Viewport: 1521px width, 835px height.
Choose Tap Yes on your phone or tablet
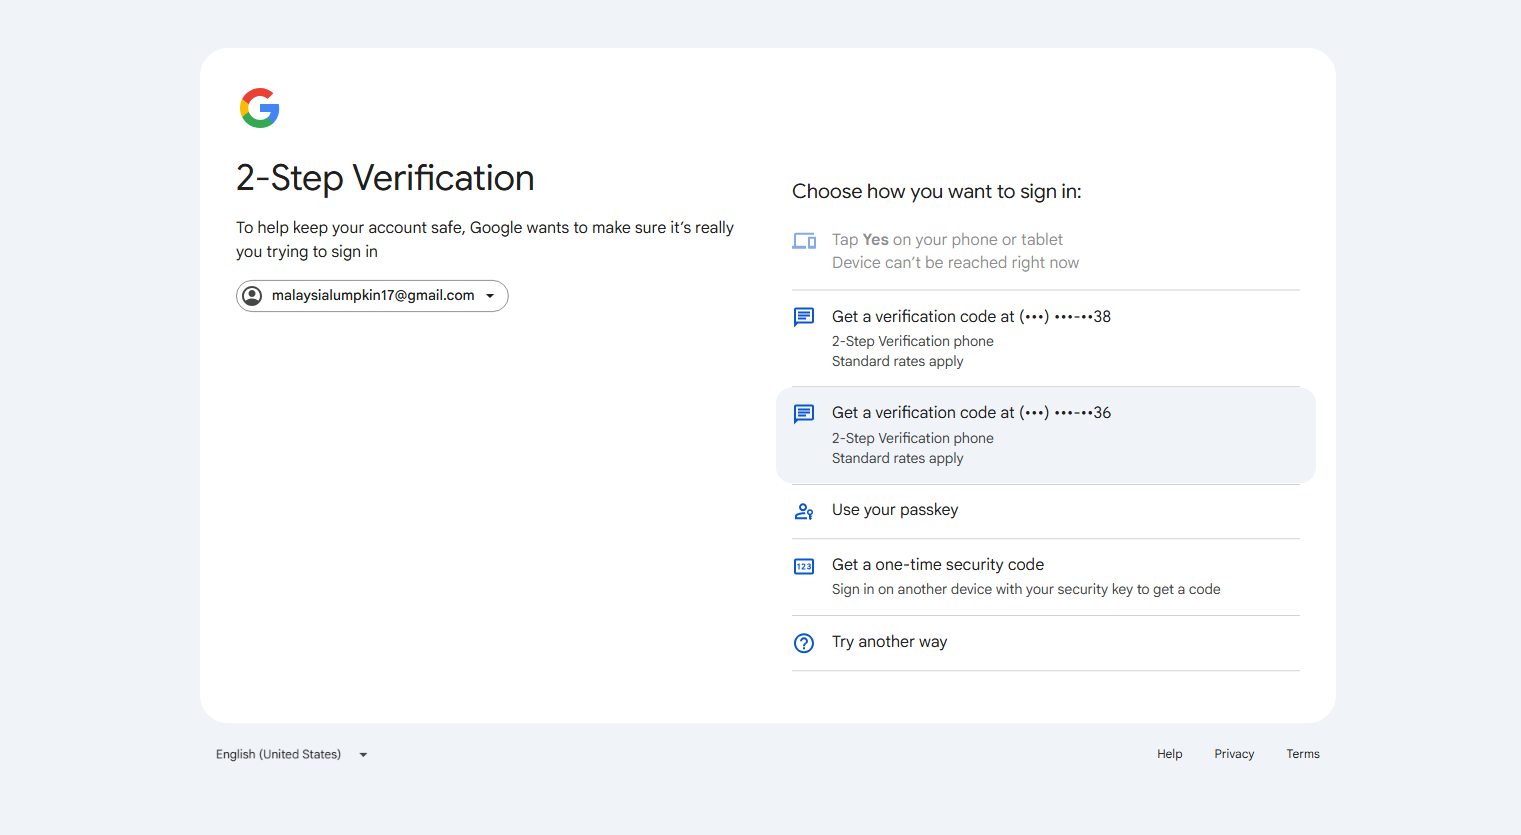coord(1046,251)
